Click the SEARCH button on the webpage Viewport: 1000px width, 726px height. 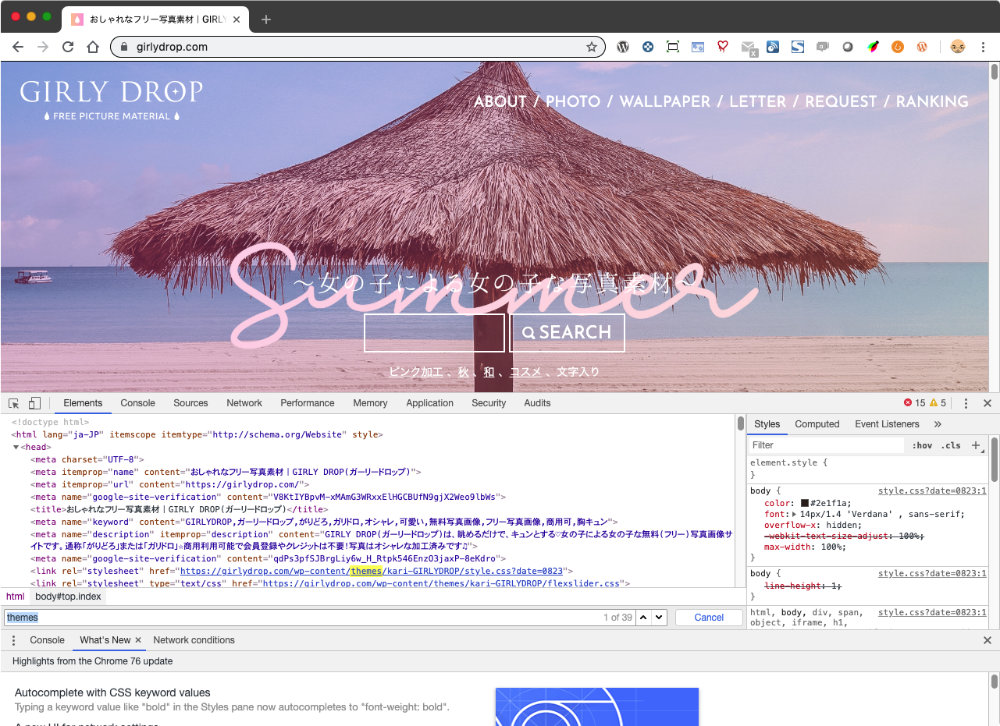567,332
